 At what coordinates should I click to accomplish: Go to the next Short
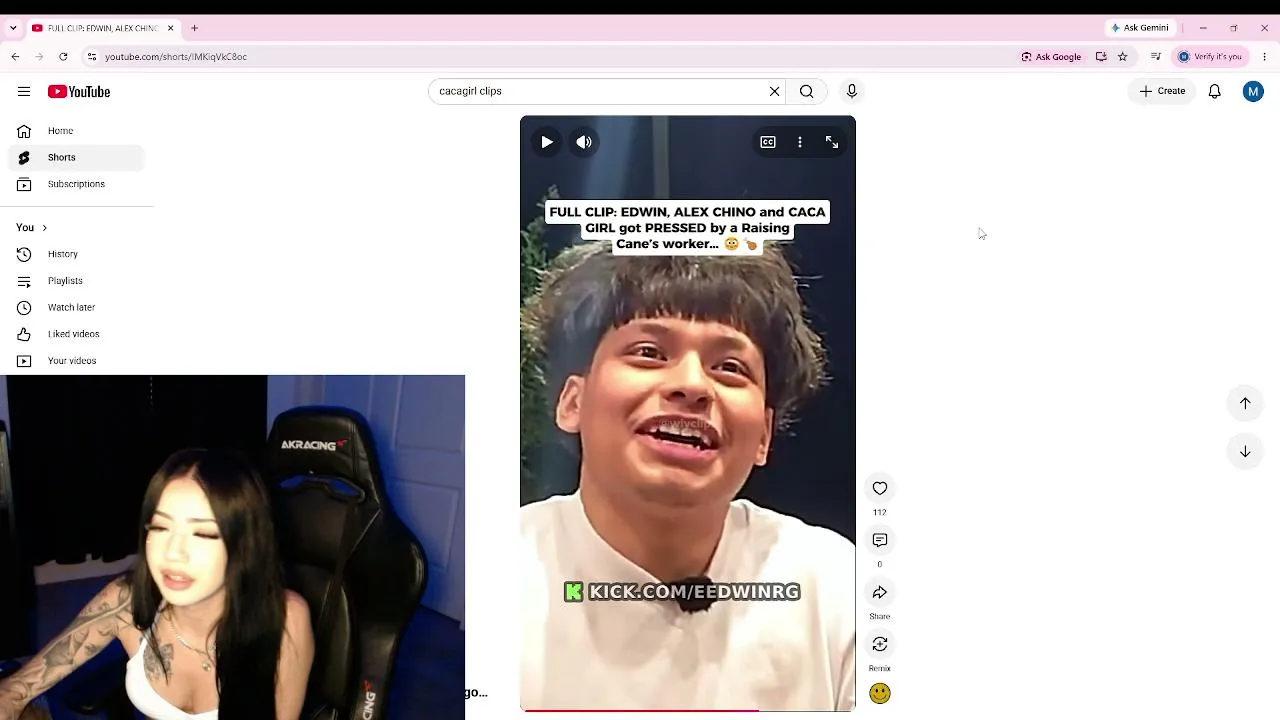[1245, 451]
